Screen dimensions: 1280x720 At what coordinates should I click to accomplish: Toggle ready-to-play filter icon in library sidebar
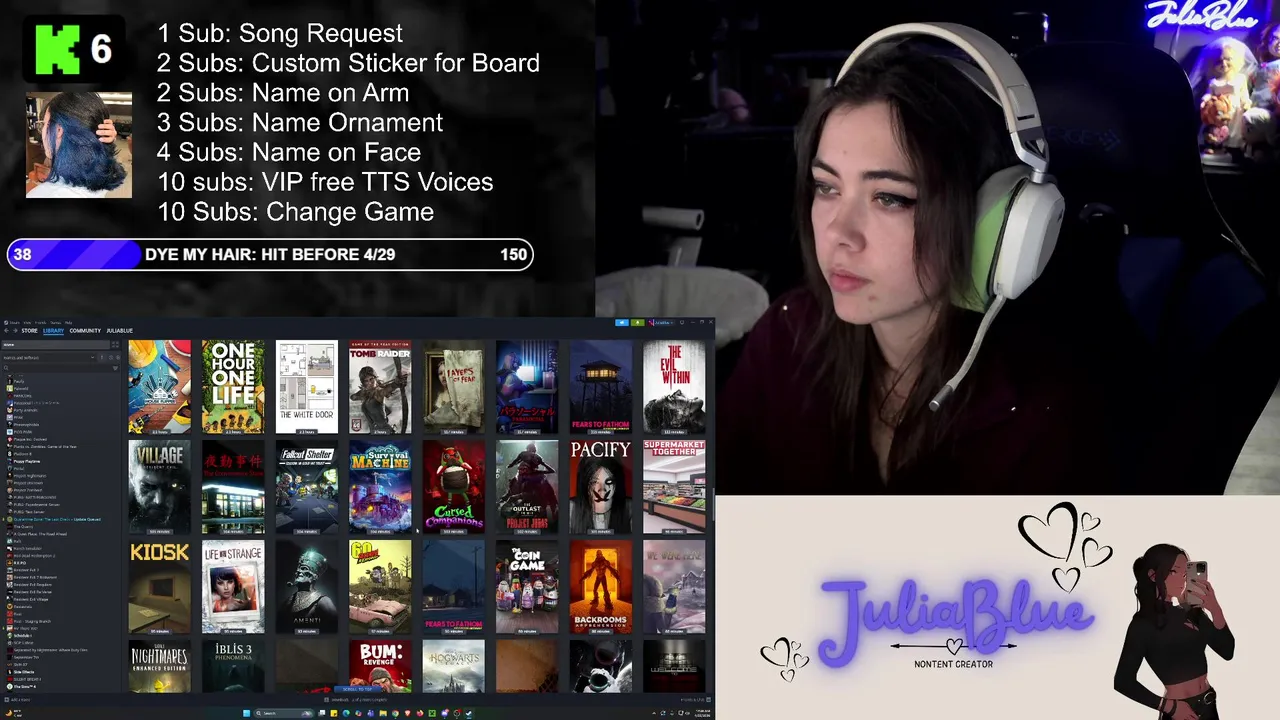[118, 357]
